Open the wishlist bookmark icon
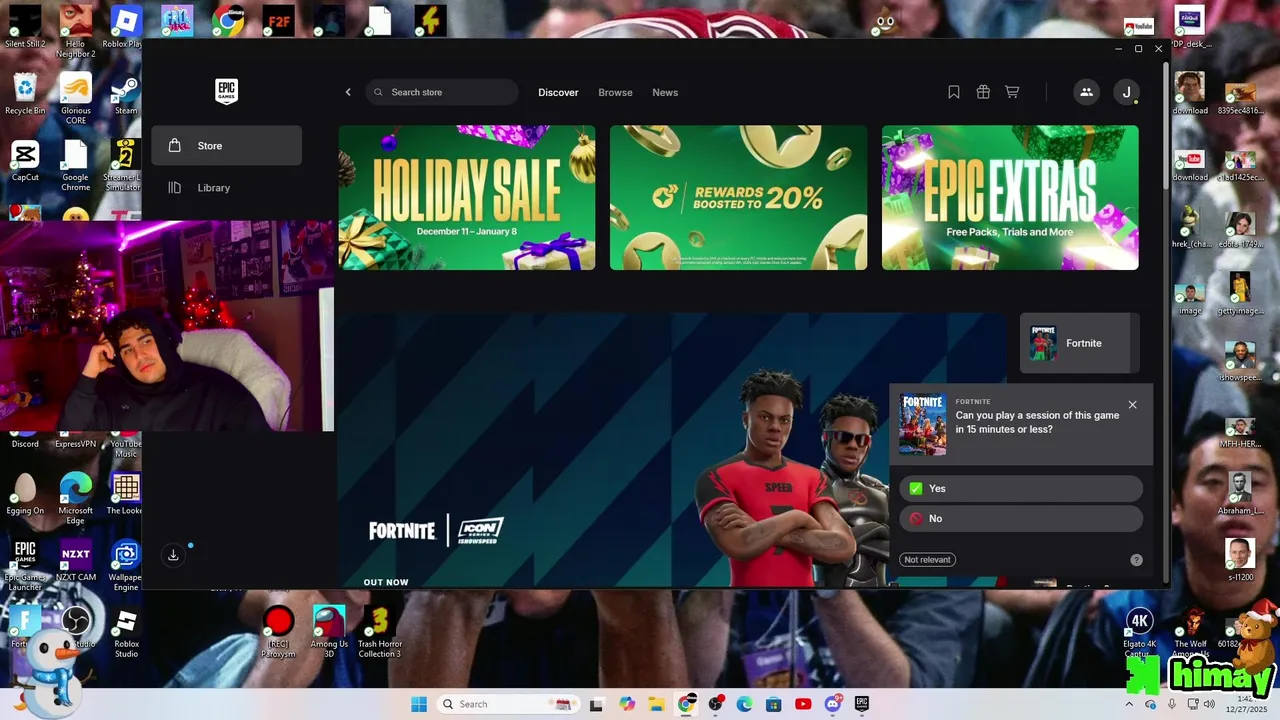Image resolution: width=1280 pixels, height=720 pixels. (x=954, y=92)
